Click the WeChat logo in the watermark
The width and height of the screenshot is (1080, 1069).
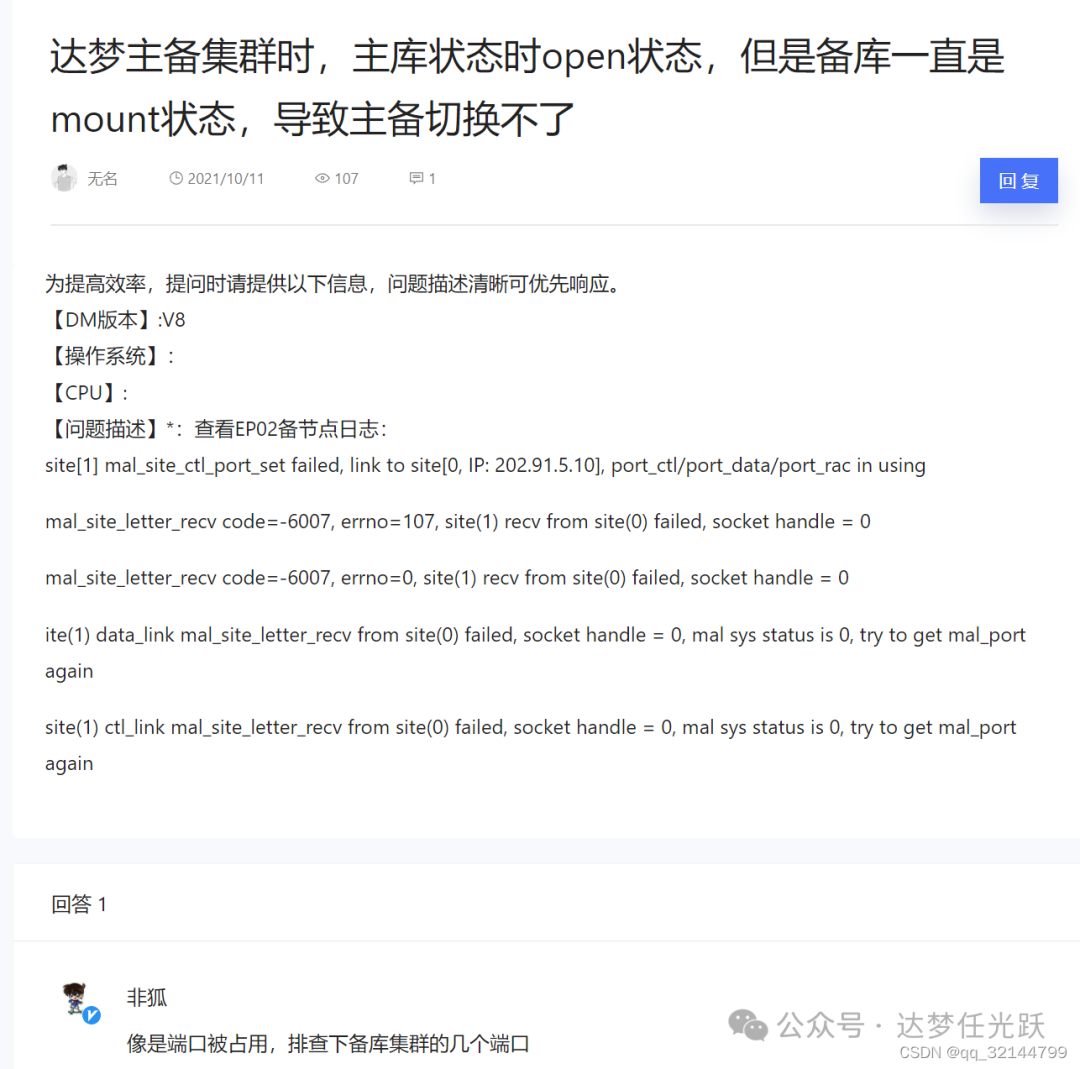tap(747, 1025)
